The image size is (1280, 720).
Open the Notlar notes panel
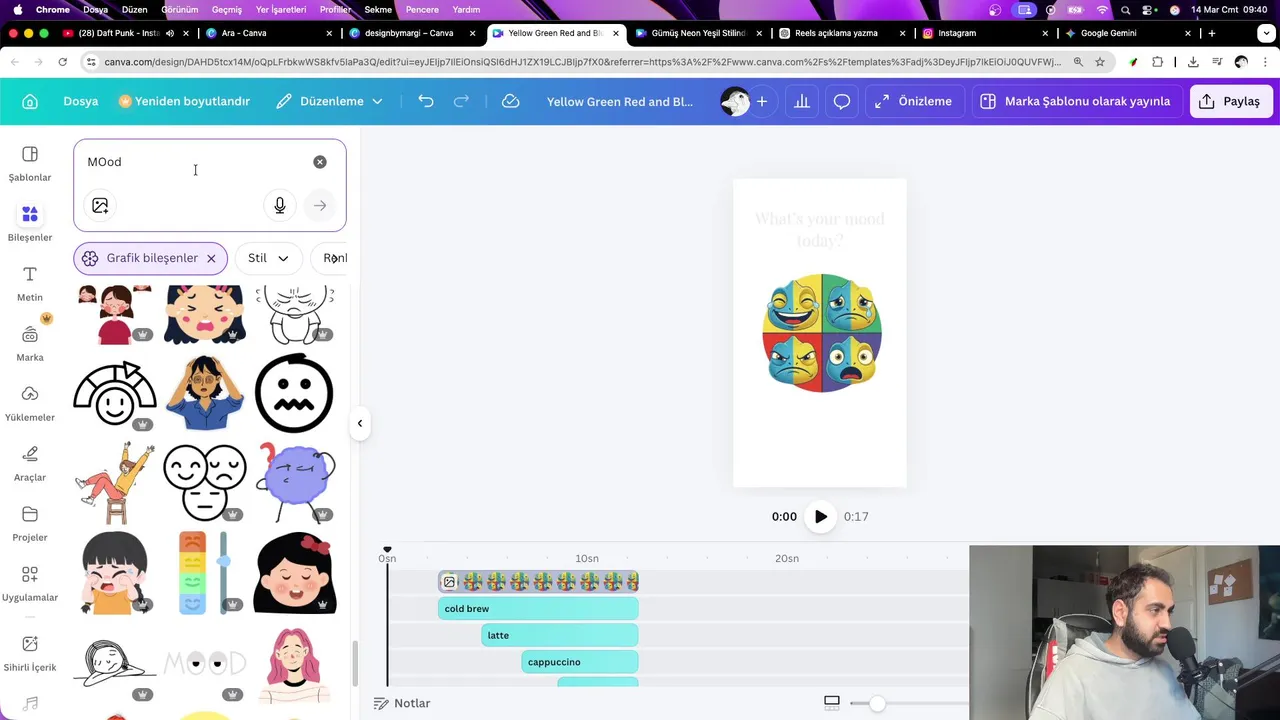coord(402,703)
